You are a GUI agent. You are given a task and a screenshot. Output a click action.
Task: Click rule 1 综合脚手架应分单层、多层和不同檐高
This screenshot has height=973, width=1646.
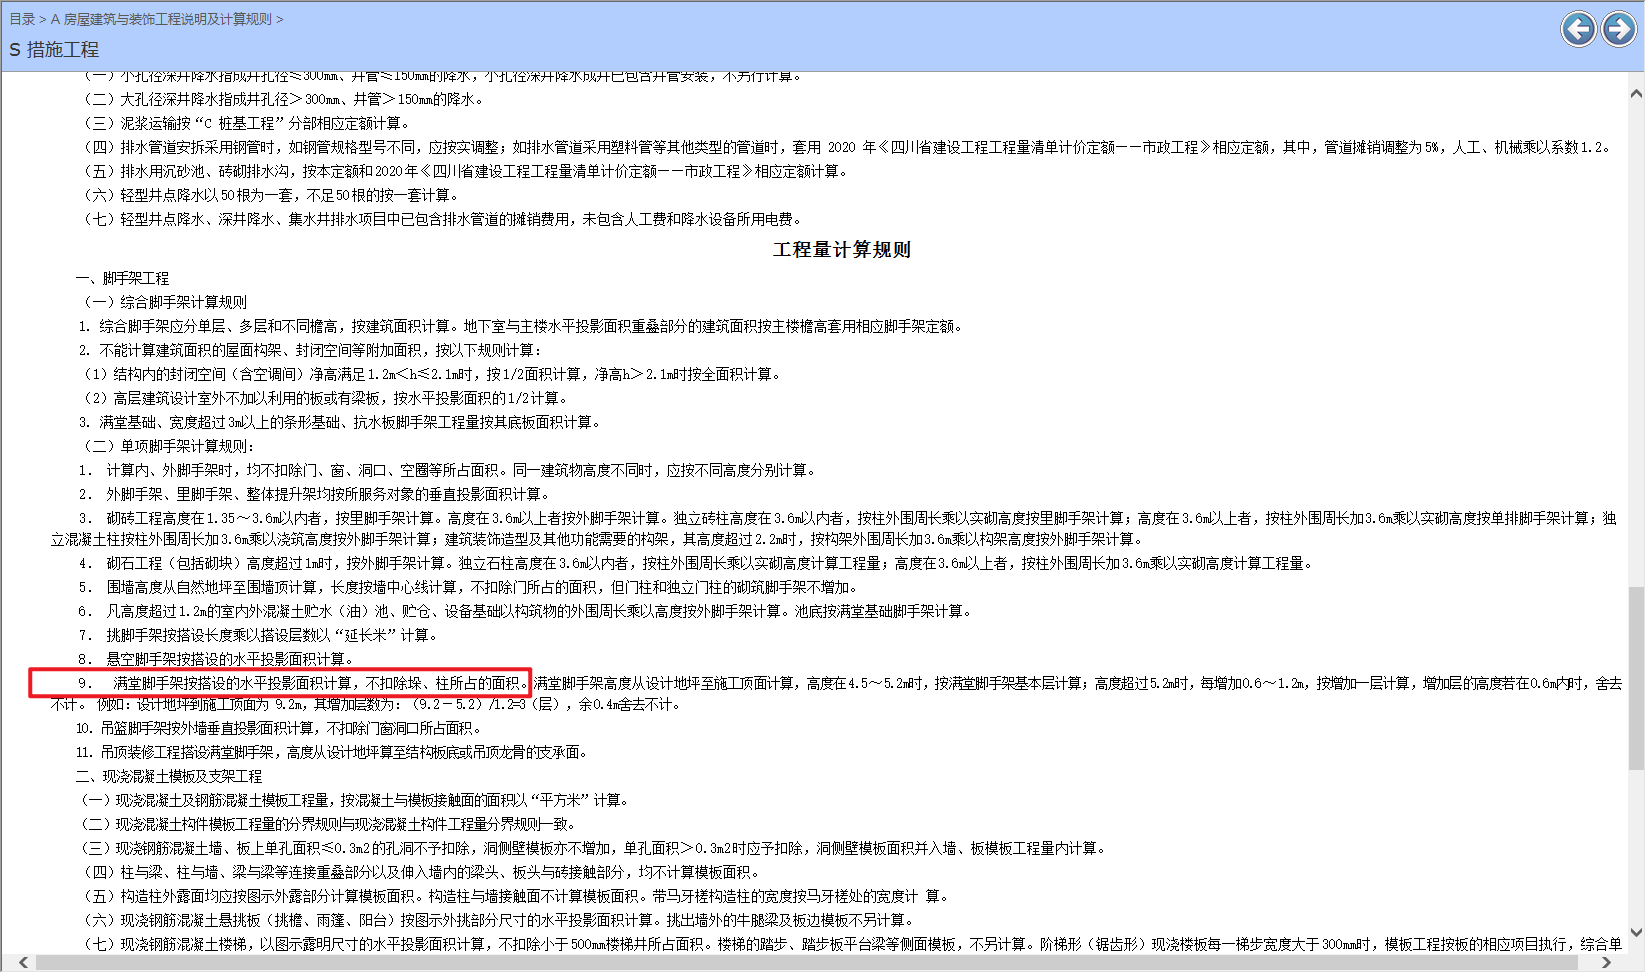click(520, 326)
